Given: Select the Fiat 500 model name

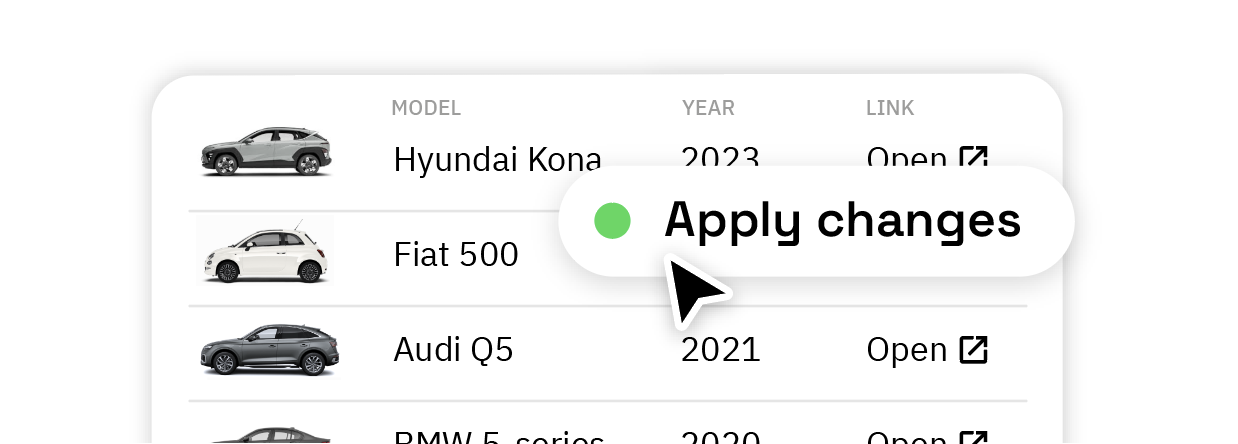Looking at the screenshot, I should pos(456,254).
